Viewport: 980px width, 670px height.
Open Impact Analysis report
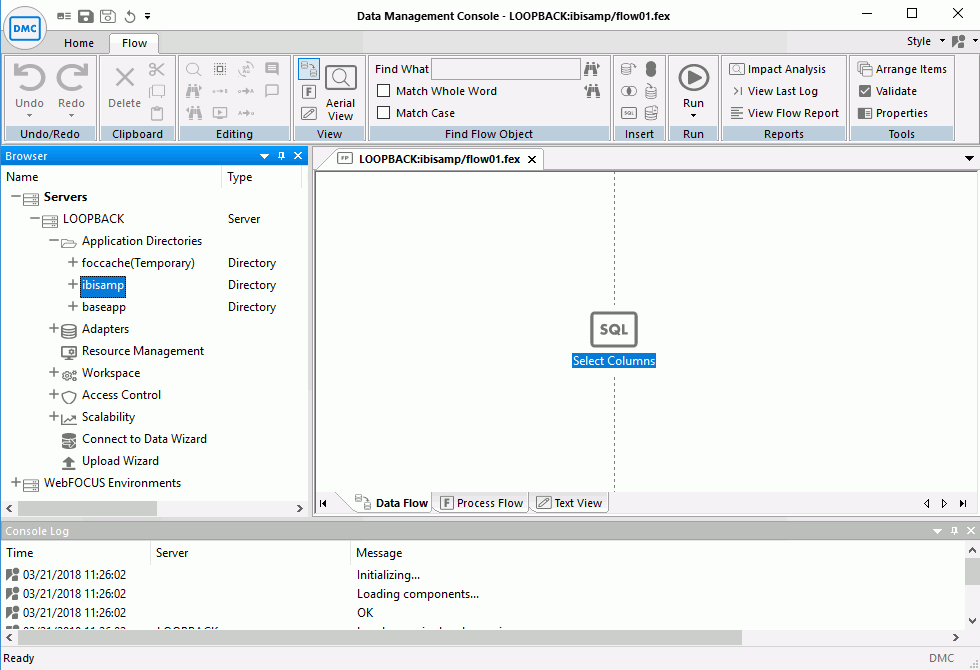778,69
